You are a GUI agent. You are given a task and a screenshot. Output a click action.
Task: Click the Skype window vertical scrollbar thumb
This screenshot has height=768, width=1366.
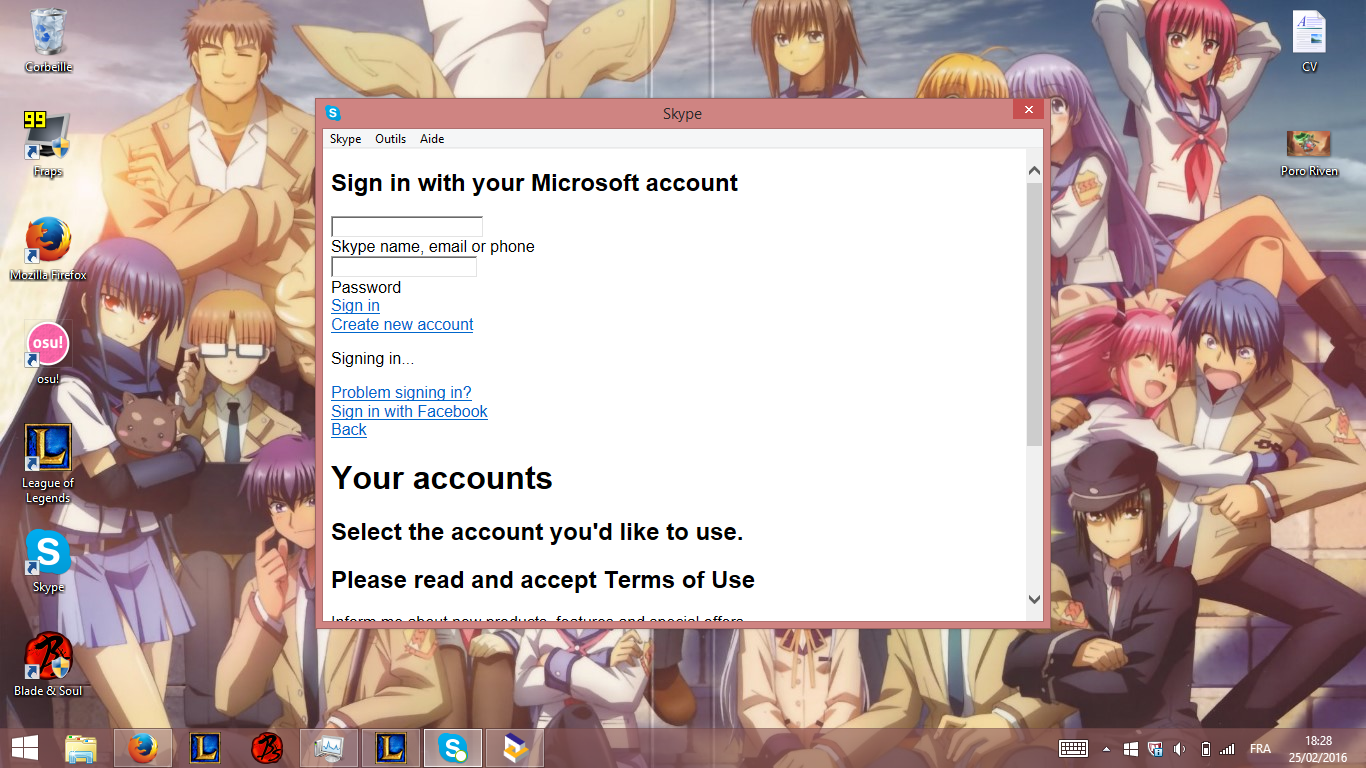[1034, 314]
